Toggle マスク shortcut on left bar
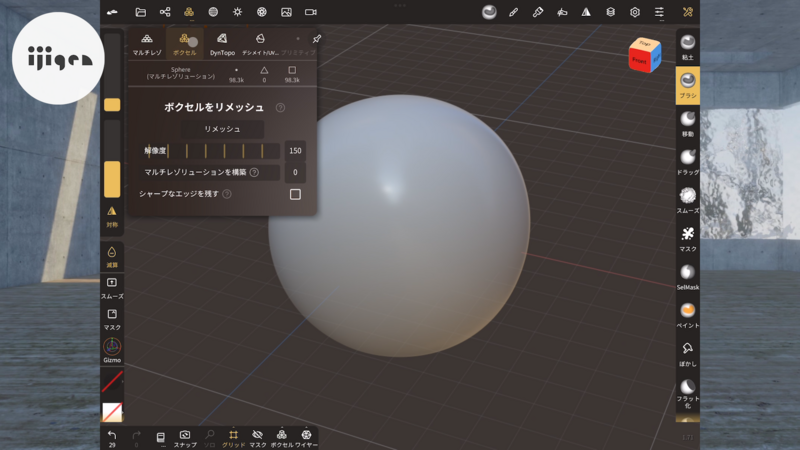Image resolution: width=800 pixels, height=450 pixels. pyautogui.click(x=112, y=319)
